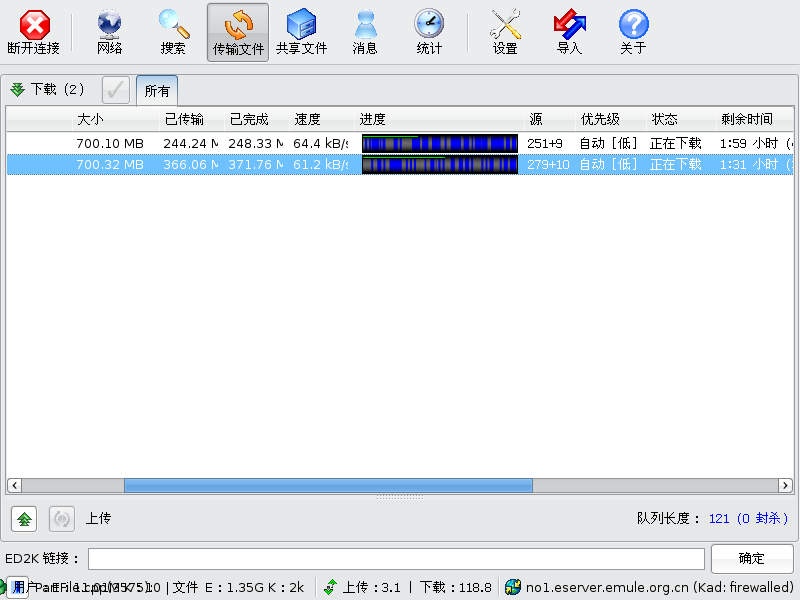The image size is (800, 600).
Task: Click no1.eserver.emule.org.cn server status text
Action: point(660,587)
